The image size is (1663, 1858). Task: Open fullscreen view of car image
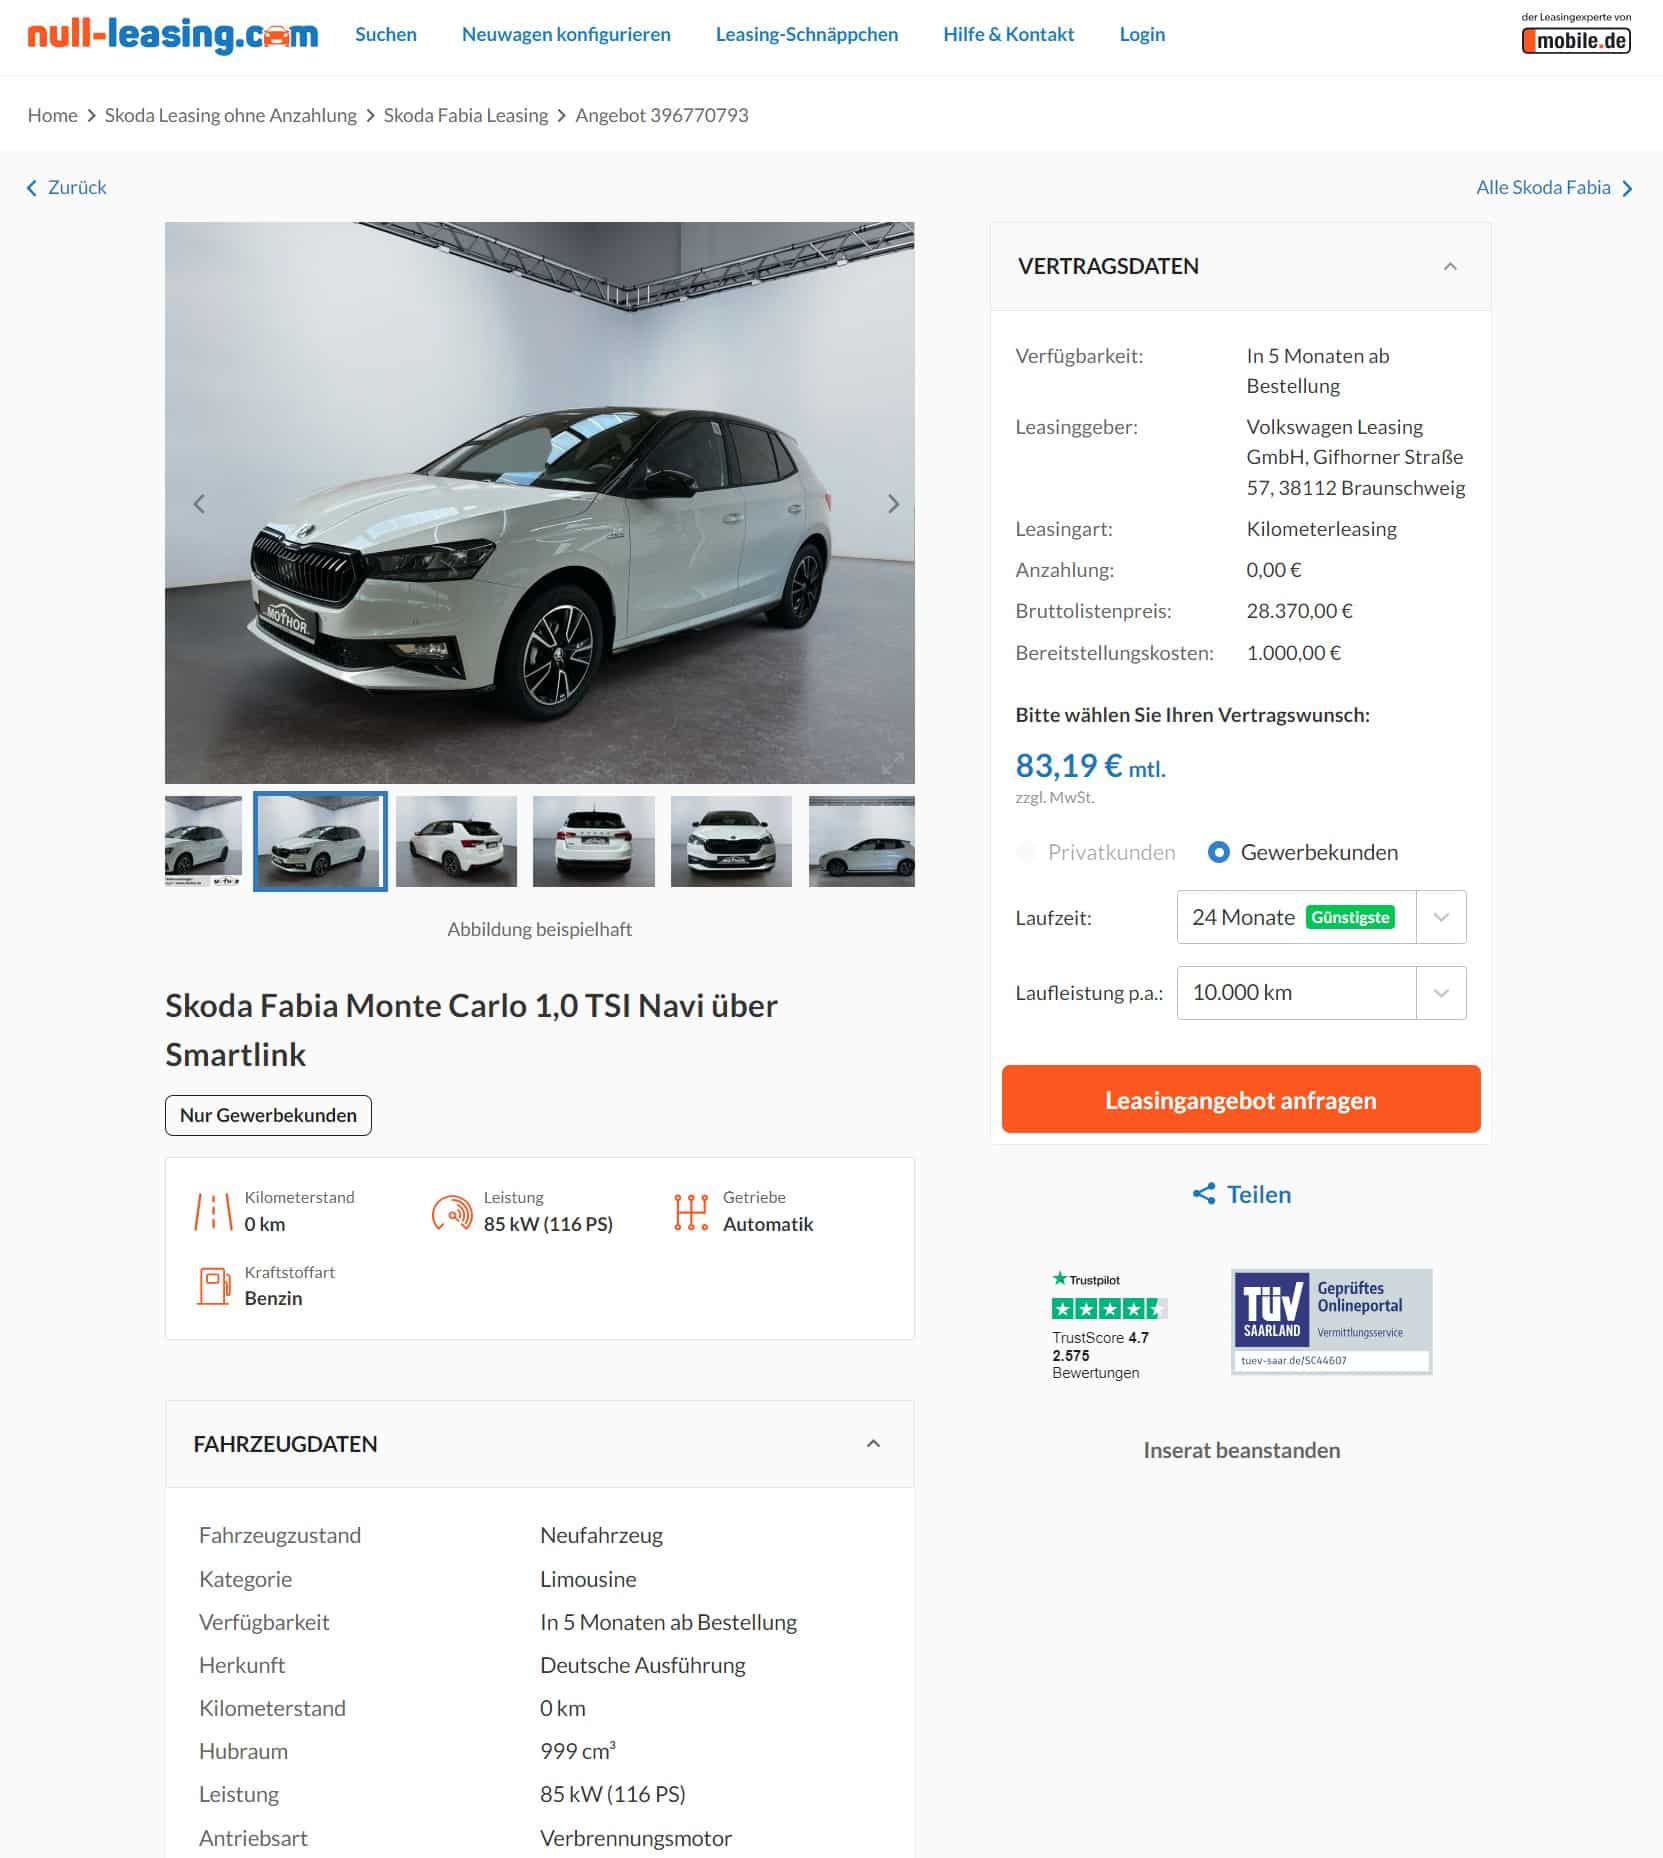coord(891,763)
